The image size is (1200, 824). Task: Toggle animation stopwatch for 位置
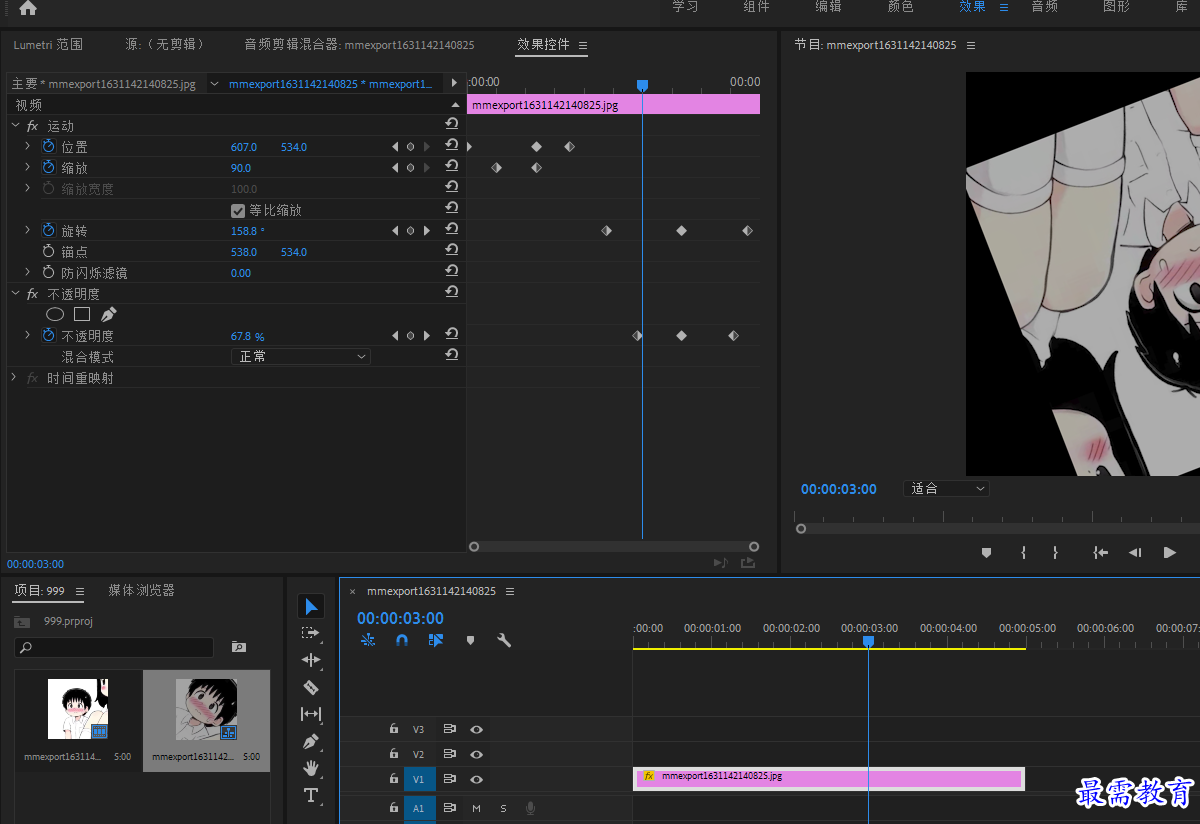point(48,146)
